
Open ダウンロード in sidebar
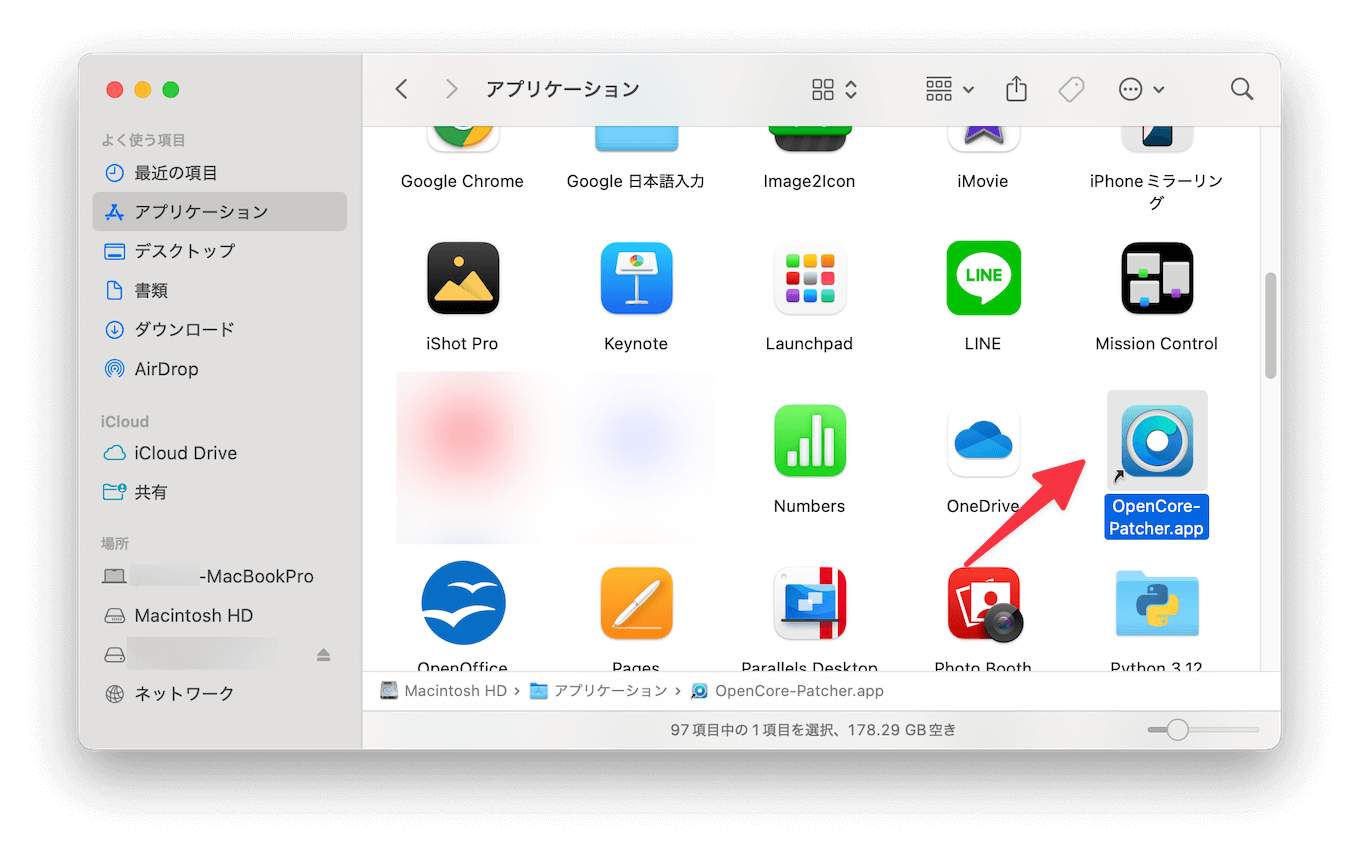pyautogui.click(x=219, y=329)
